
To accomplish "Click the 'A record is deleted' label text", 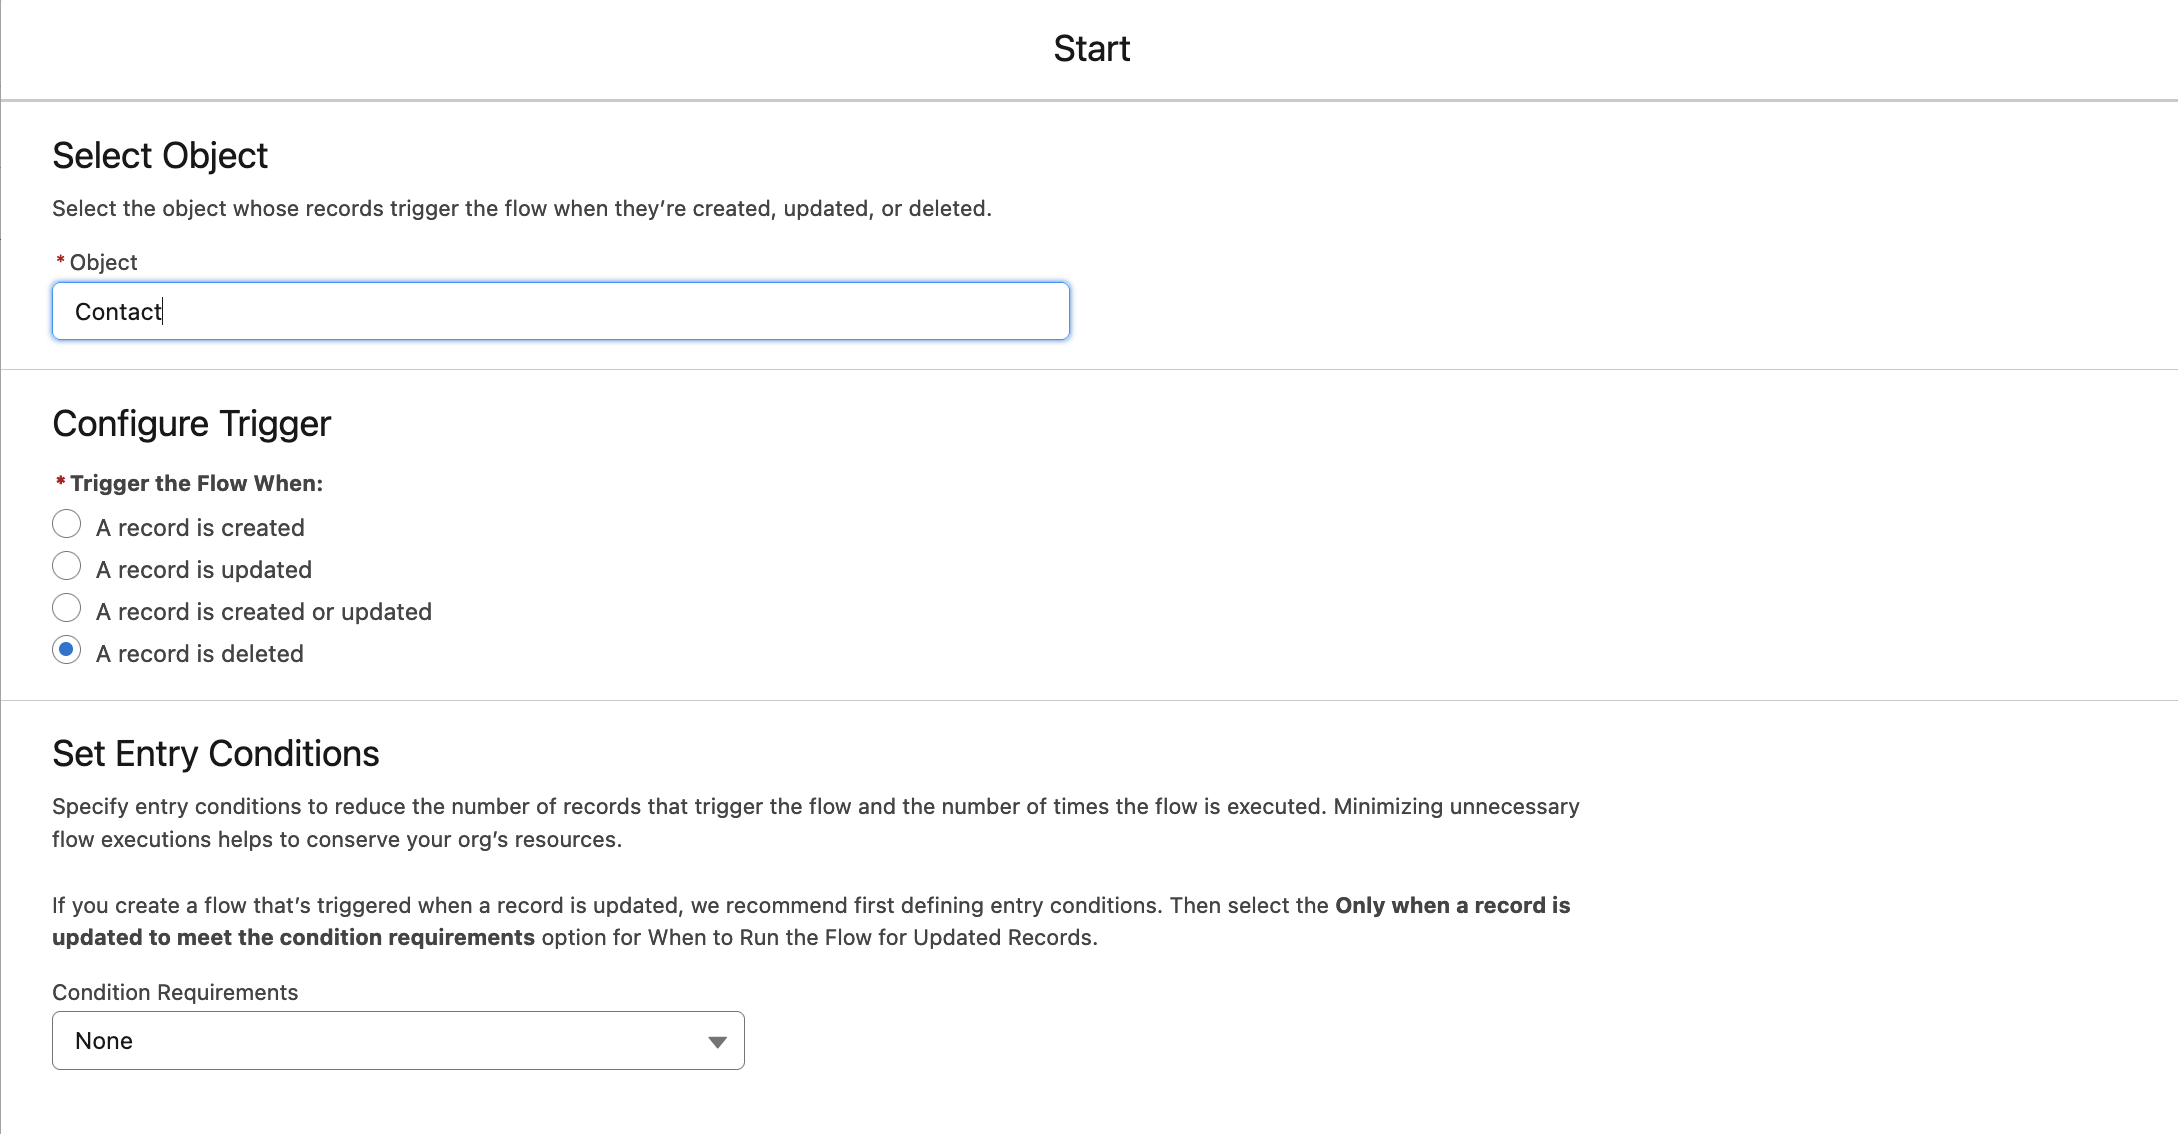I will (200, 653).
